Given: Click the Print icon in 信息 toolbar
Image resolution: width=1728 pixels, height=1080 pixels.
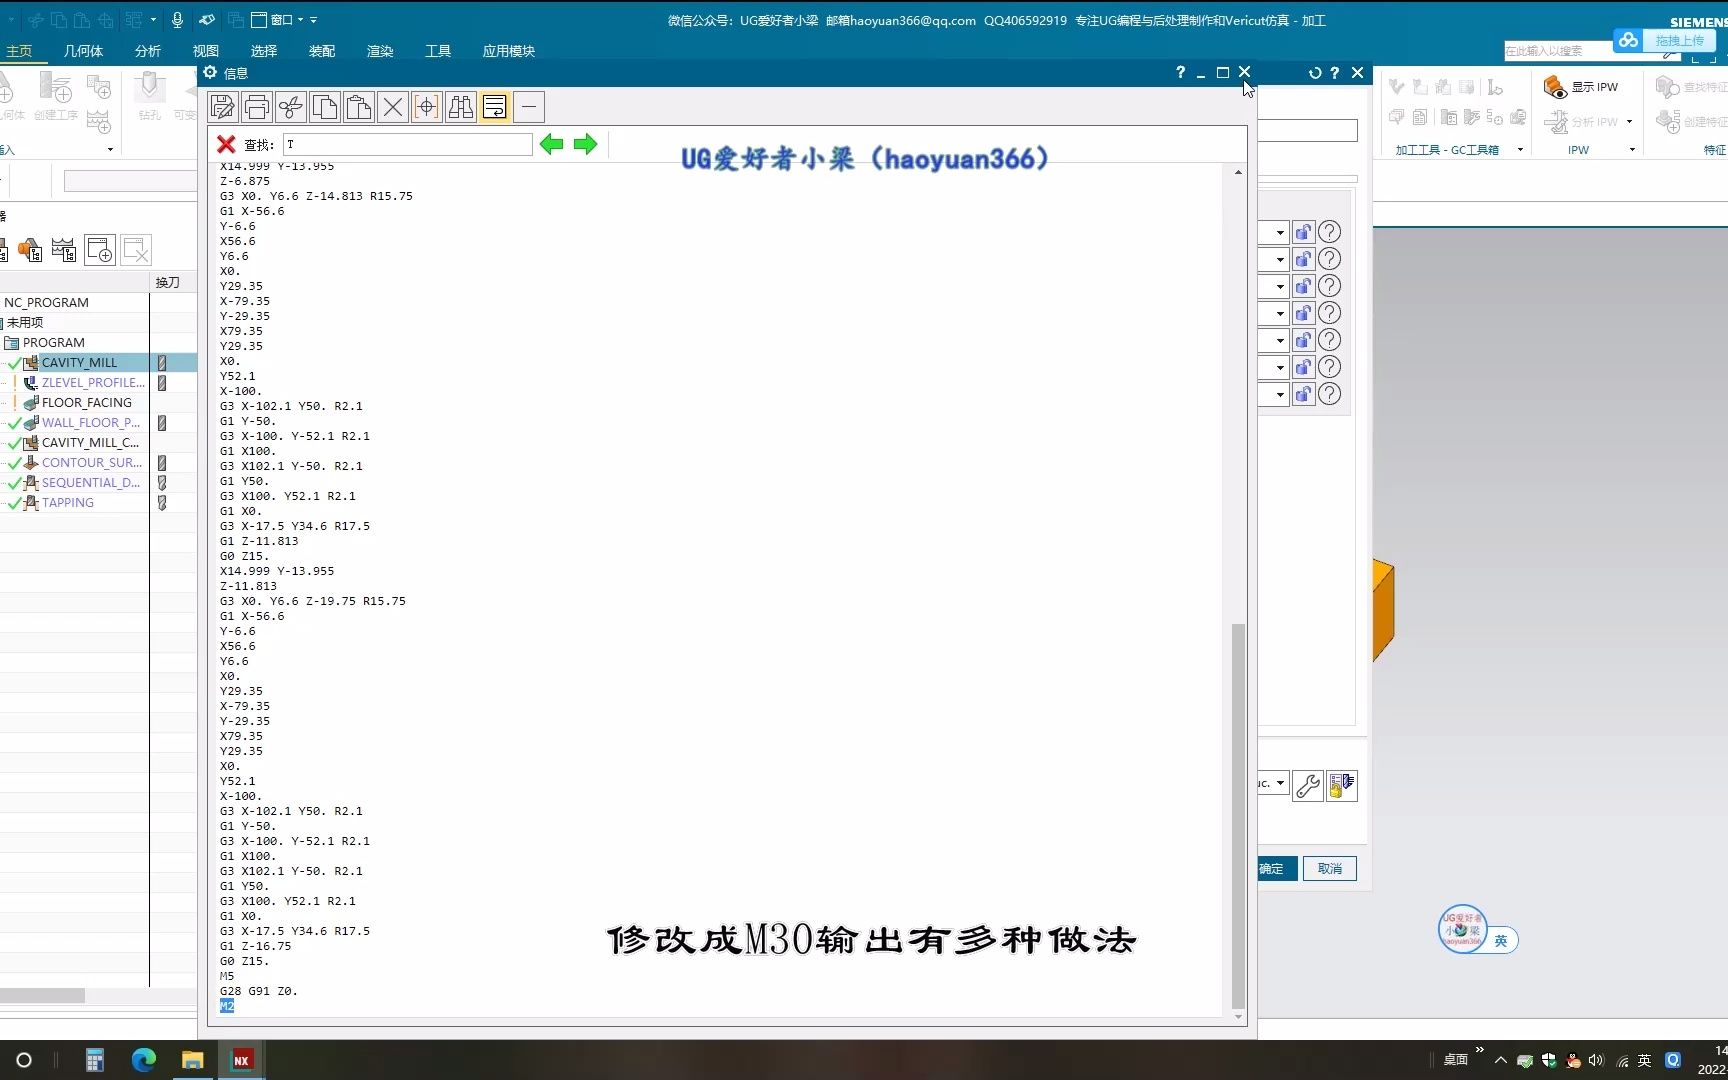Looking at the screenshot, I should (257, 107).
